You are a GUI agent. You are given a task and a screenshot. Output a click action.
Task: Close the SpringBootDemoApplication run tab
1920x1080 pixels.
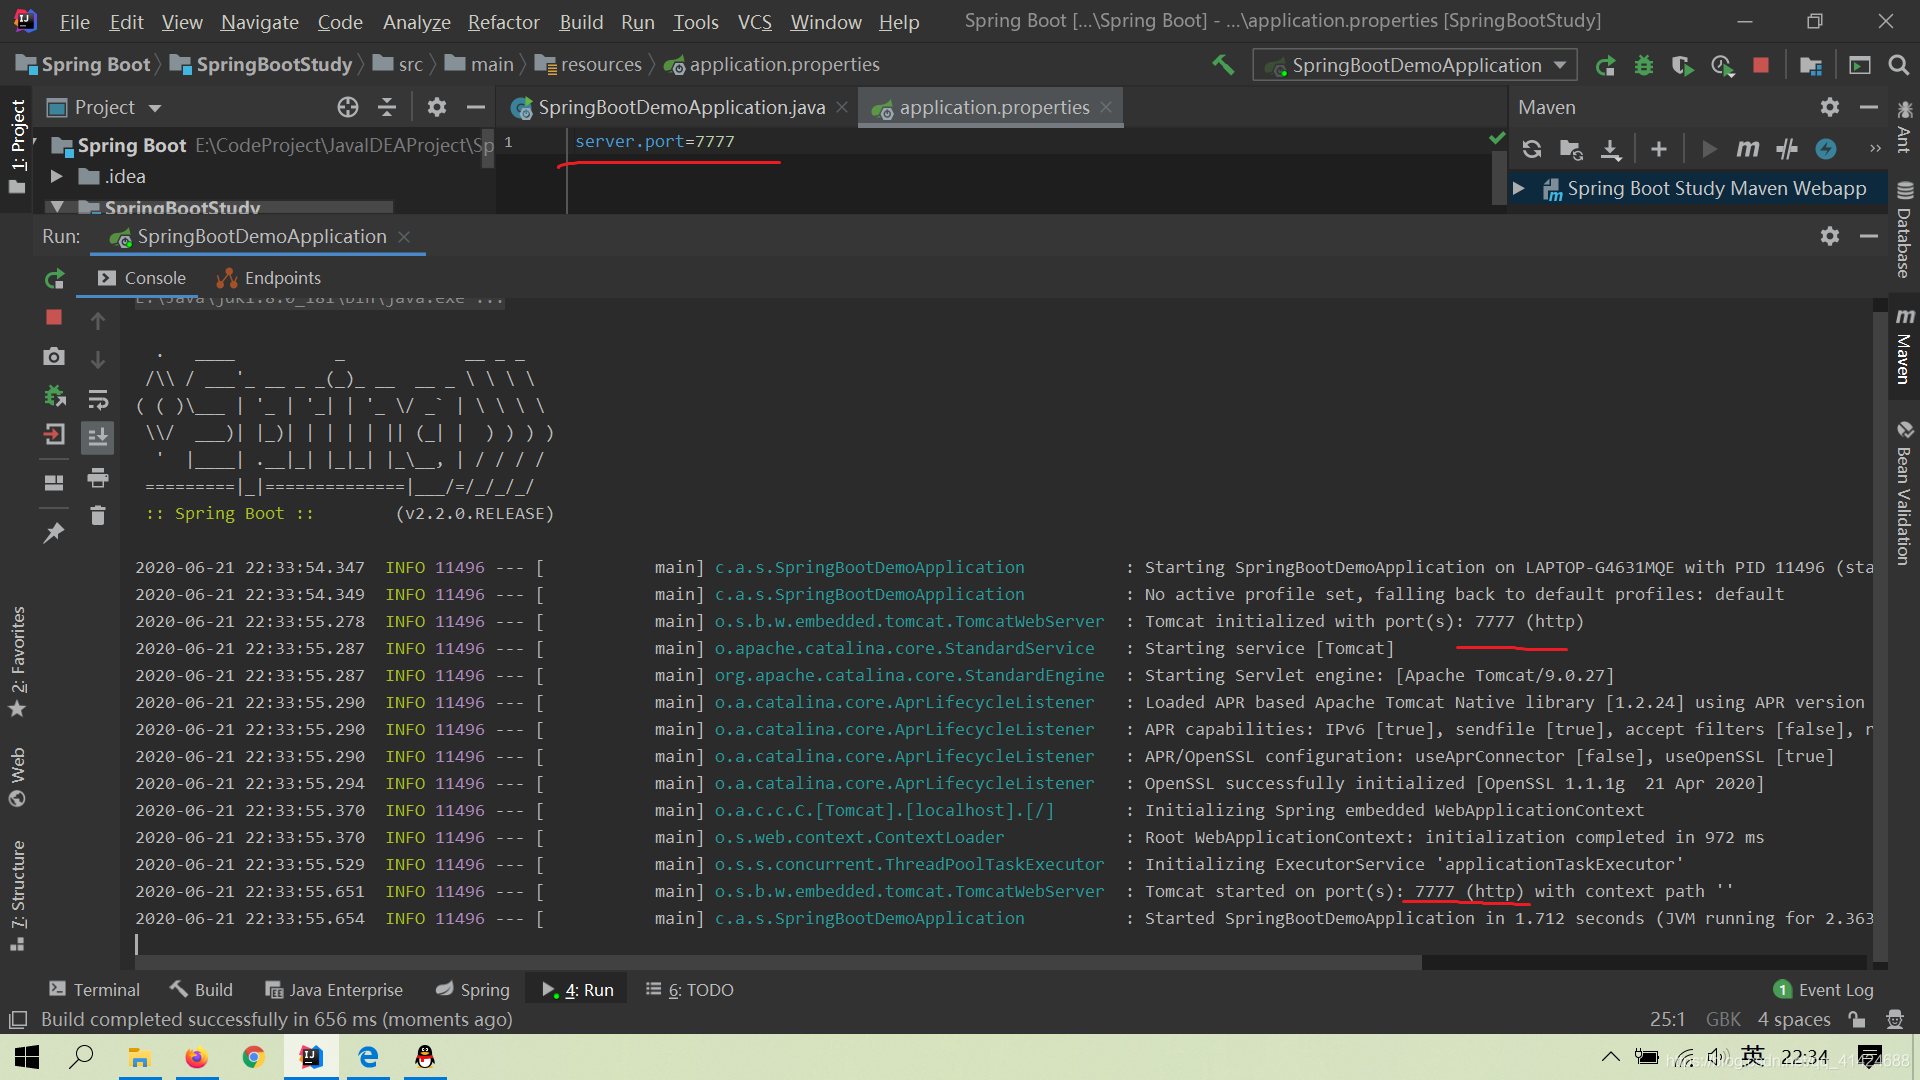tap(404, 237)
